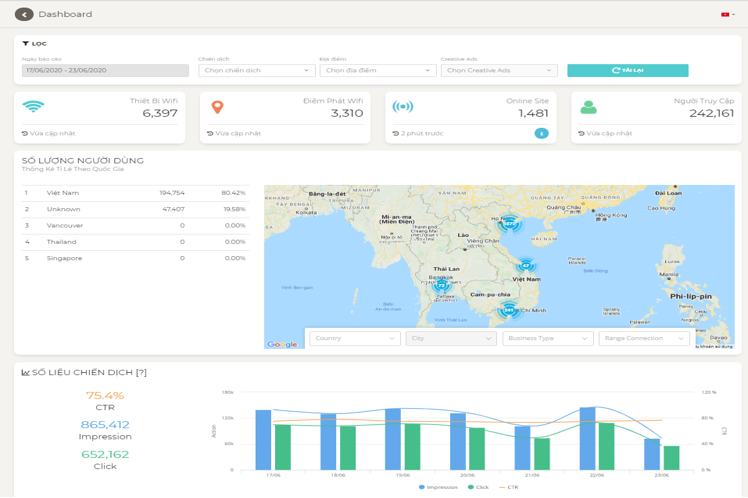Click the green user icon
Screen dimensions: 748x498
[589, 107]
